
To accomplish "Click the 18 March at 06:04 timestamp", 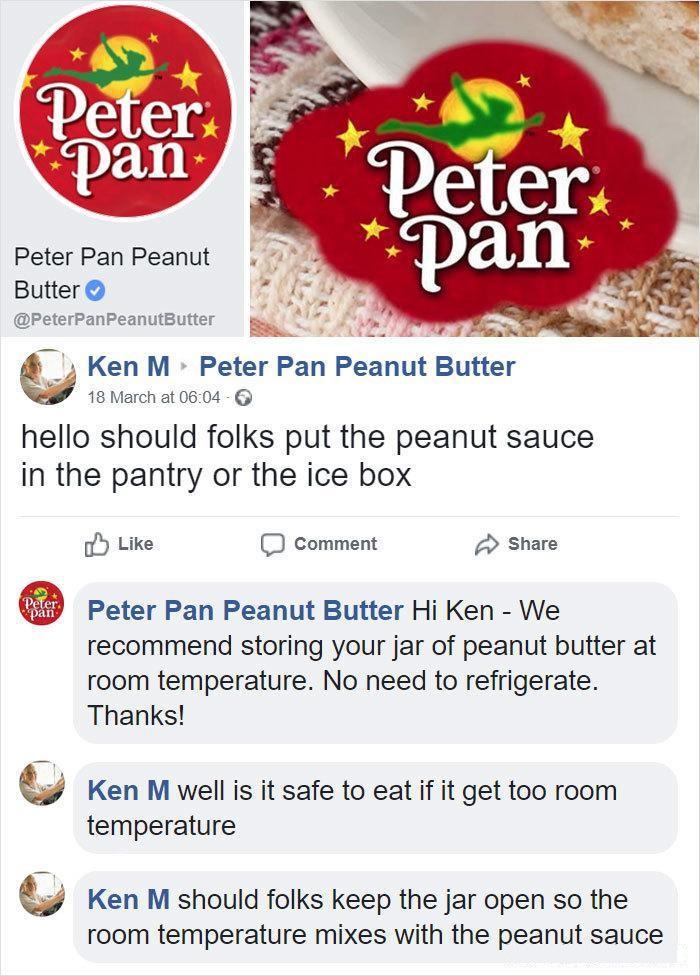I will (154, 397).
